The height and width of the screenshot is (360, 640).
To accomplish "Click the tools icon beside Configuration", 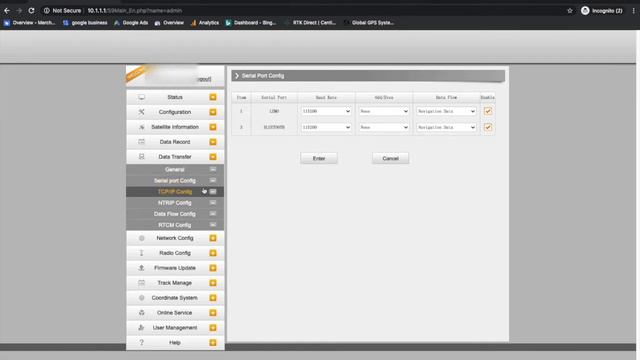I will [x=141, y=112].
